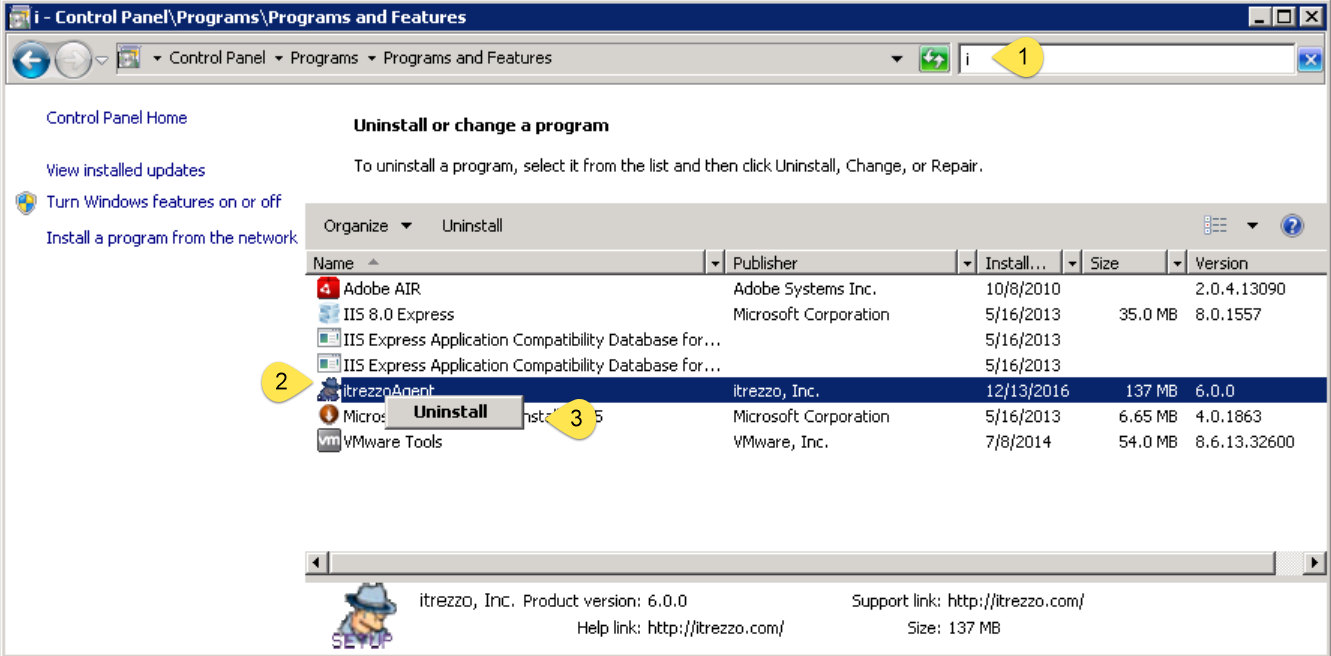The image size is (1331, 656).
Task: Click Control Panel breadcrumb segment
Action: pos(217,58)
